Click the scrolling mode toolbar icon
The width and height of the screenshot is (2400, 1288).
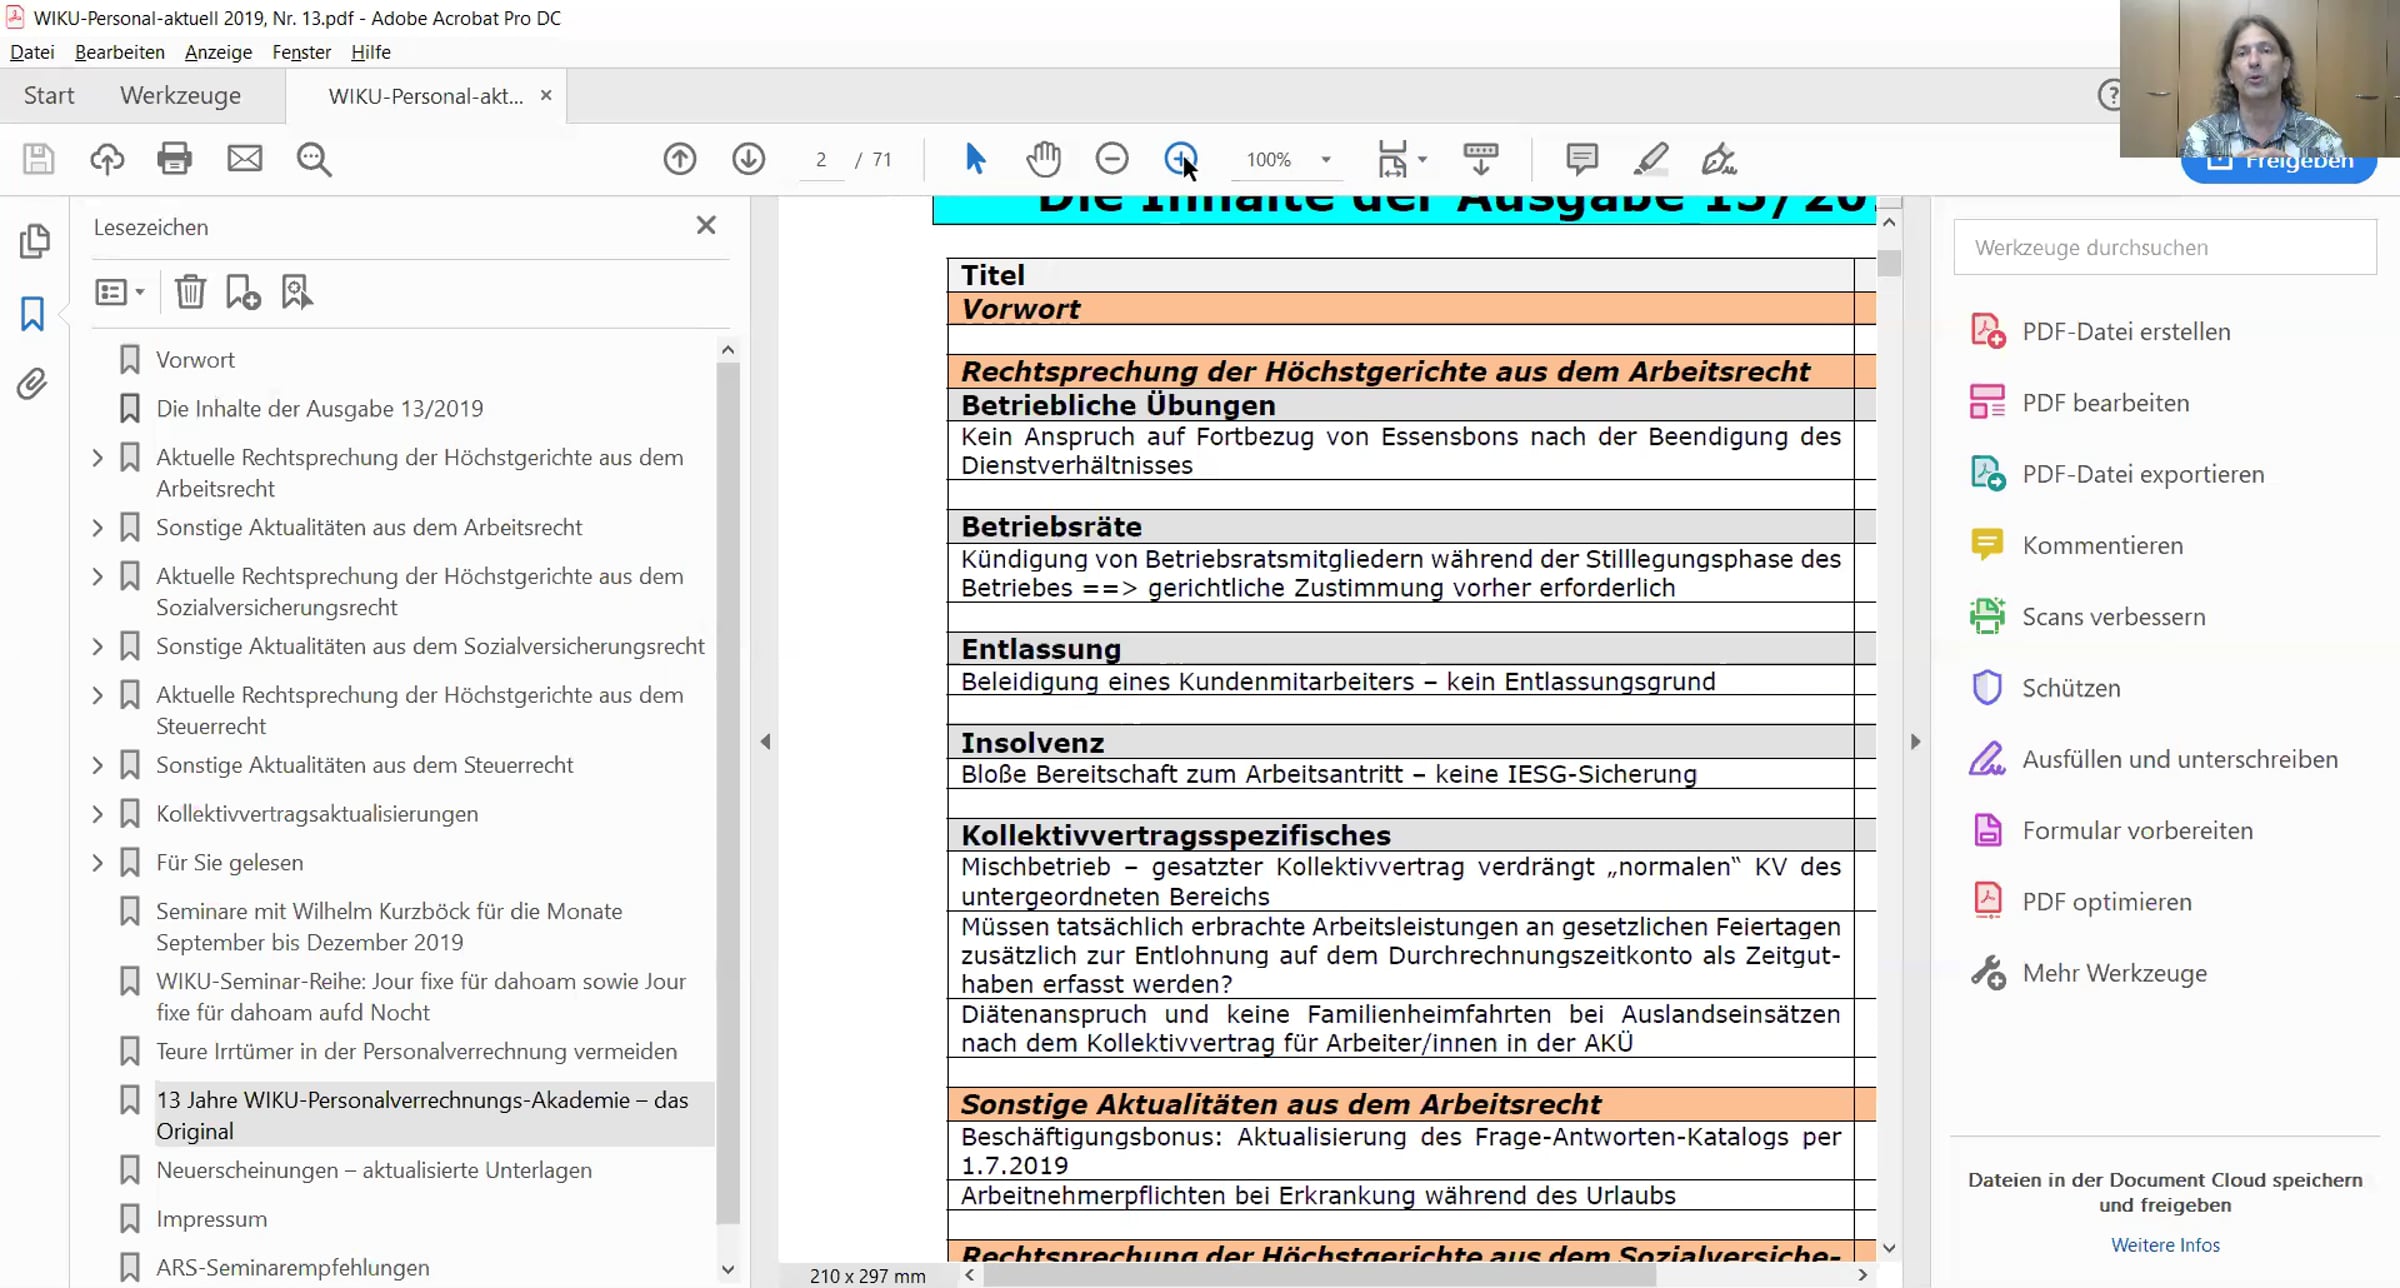point(1480,159)
